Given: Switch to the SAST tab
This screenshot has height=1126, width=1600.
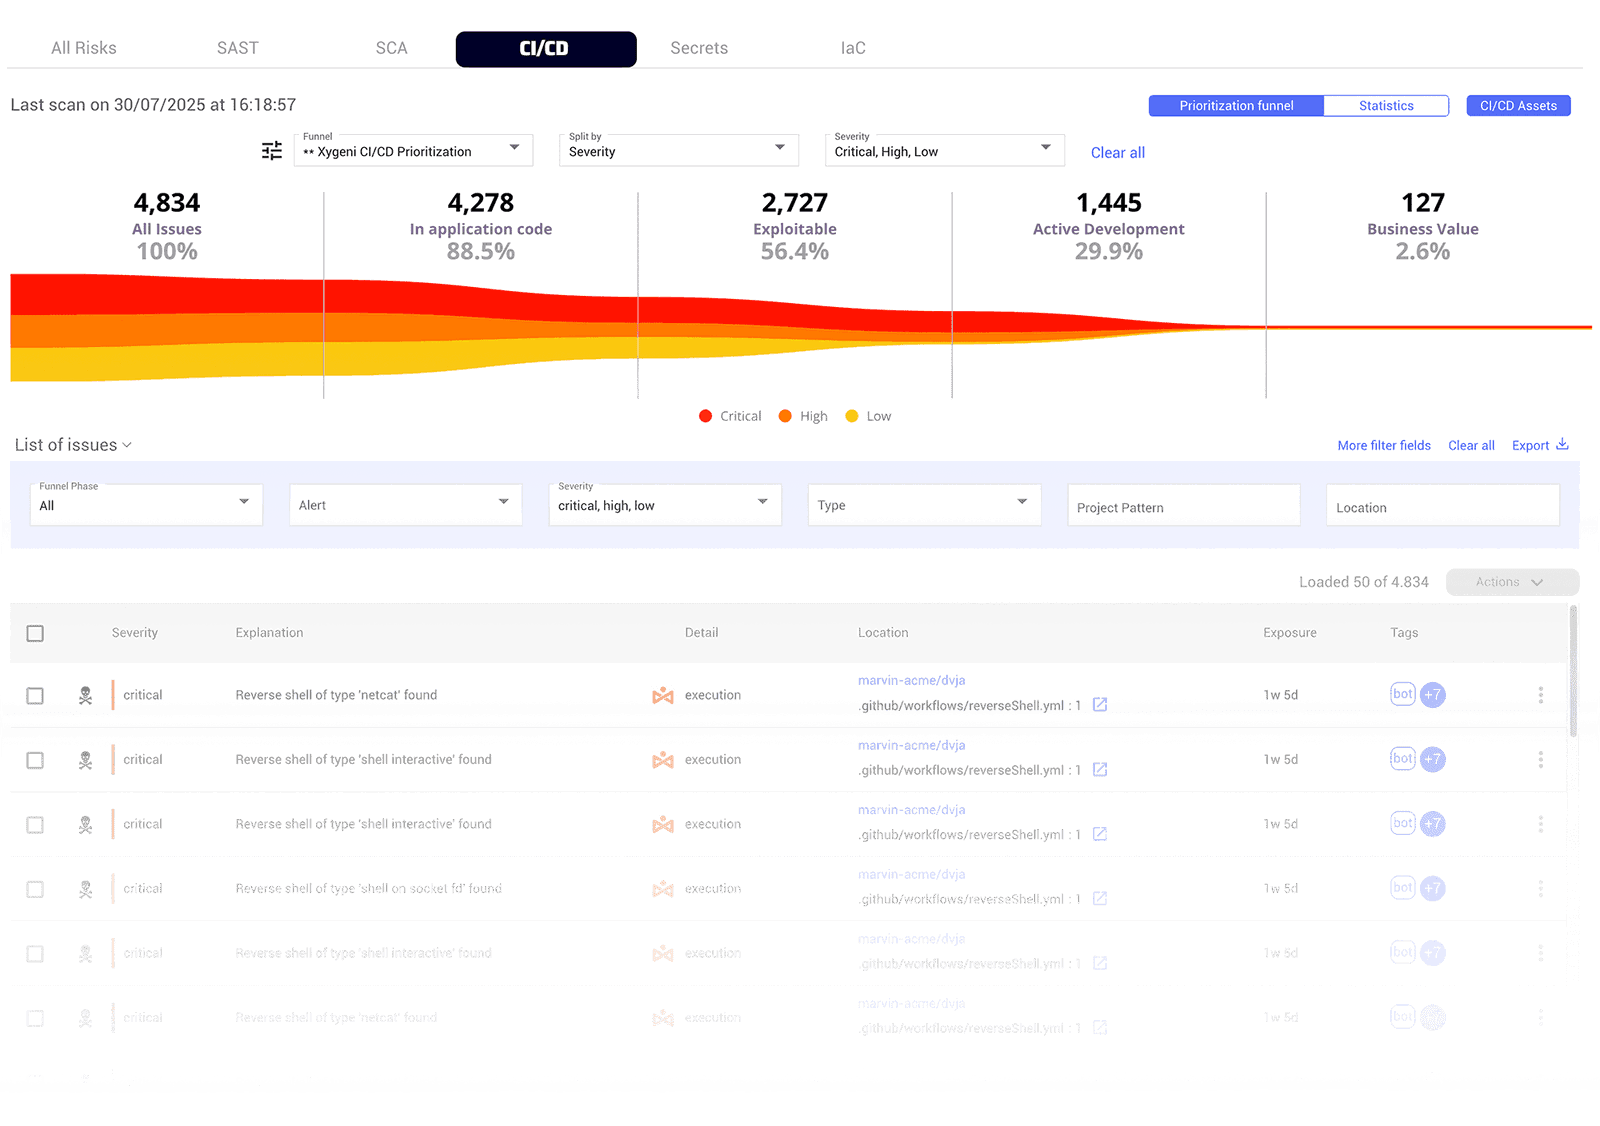Looking at the screenshot, I should tap(238, 48).
